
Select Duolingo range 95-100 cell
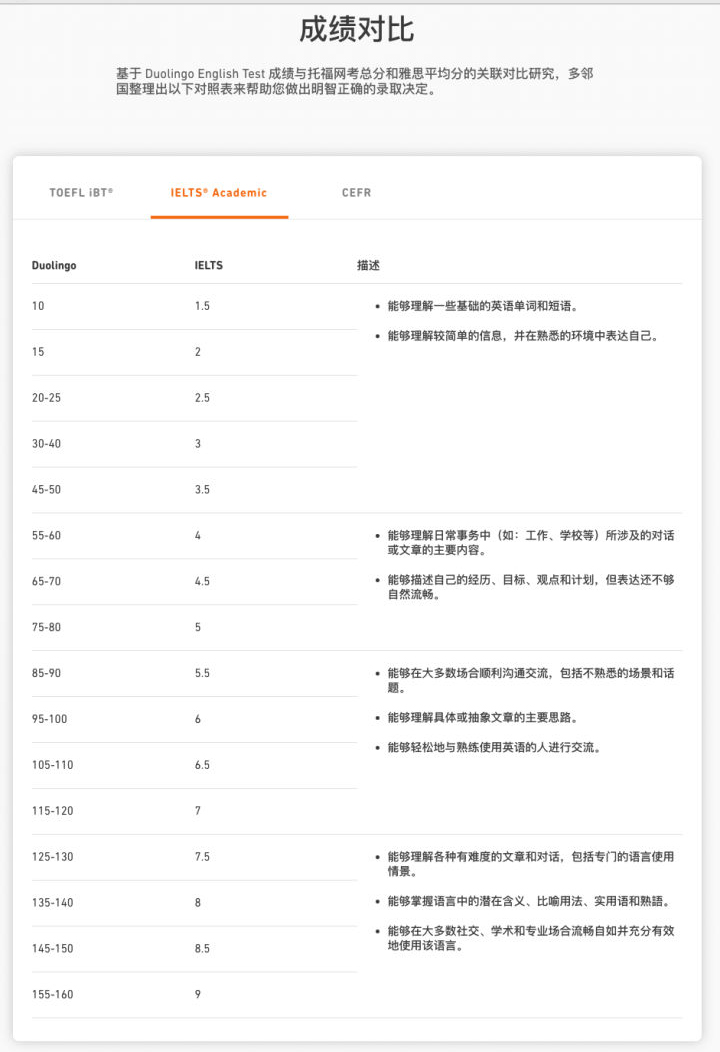click(x=50, y=719)
